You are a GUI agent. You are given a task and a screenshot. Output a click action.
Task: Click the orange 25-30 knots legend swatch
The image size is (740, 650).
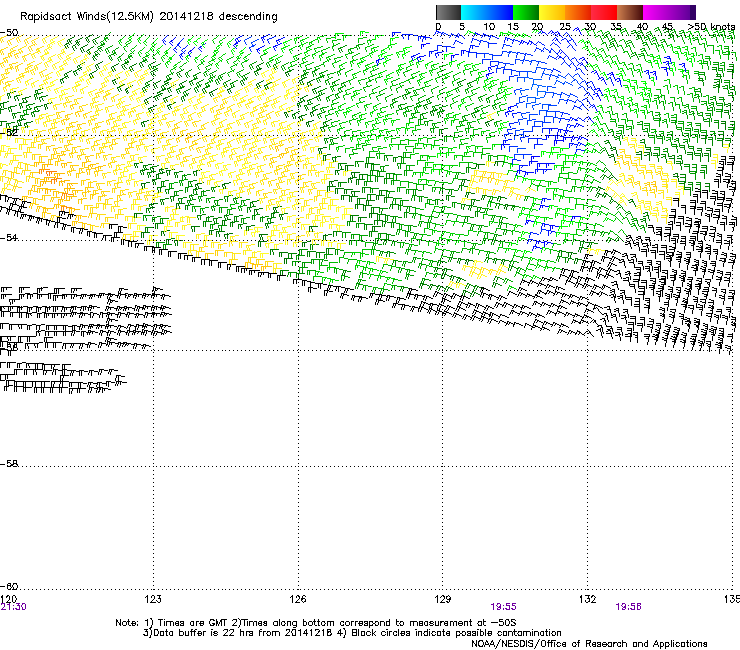click(578, 12)
